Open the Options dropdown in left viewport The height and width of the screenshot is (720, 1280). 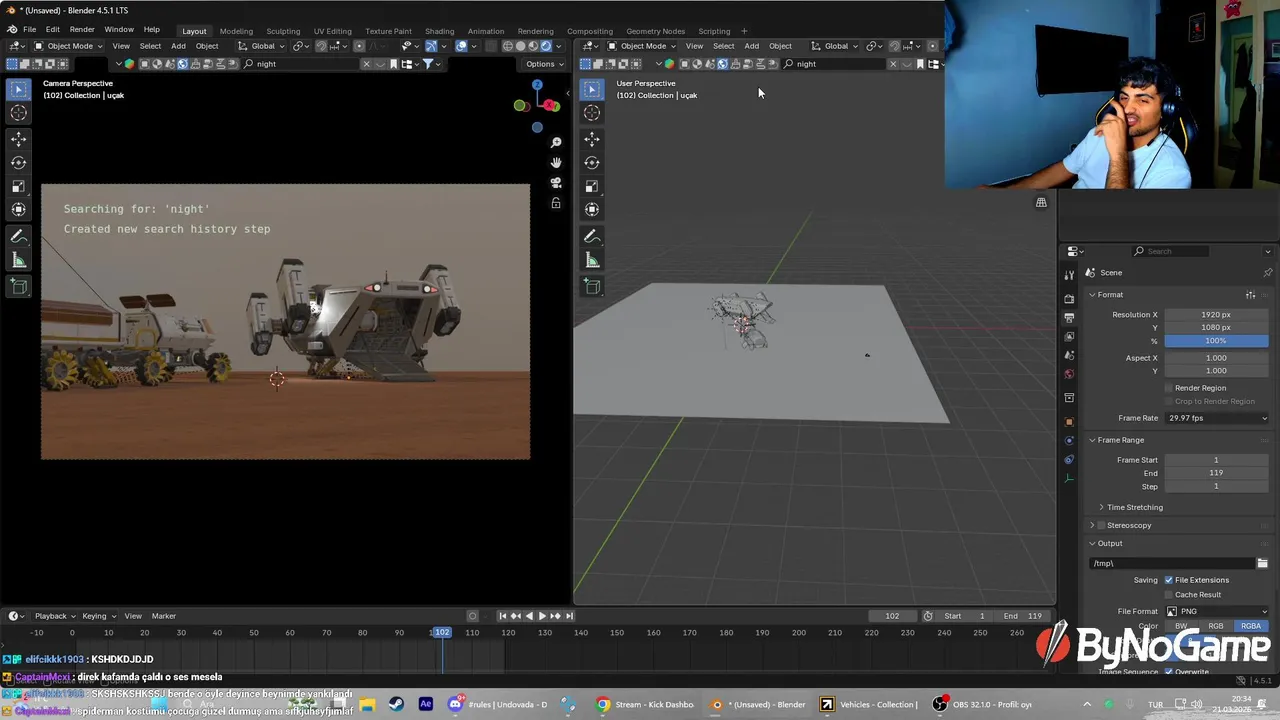pos(544,64)
